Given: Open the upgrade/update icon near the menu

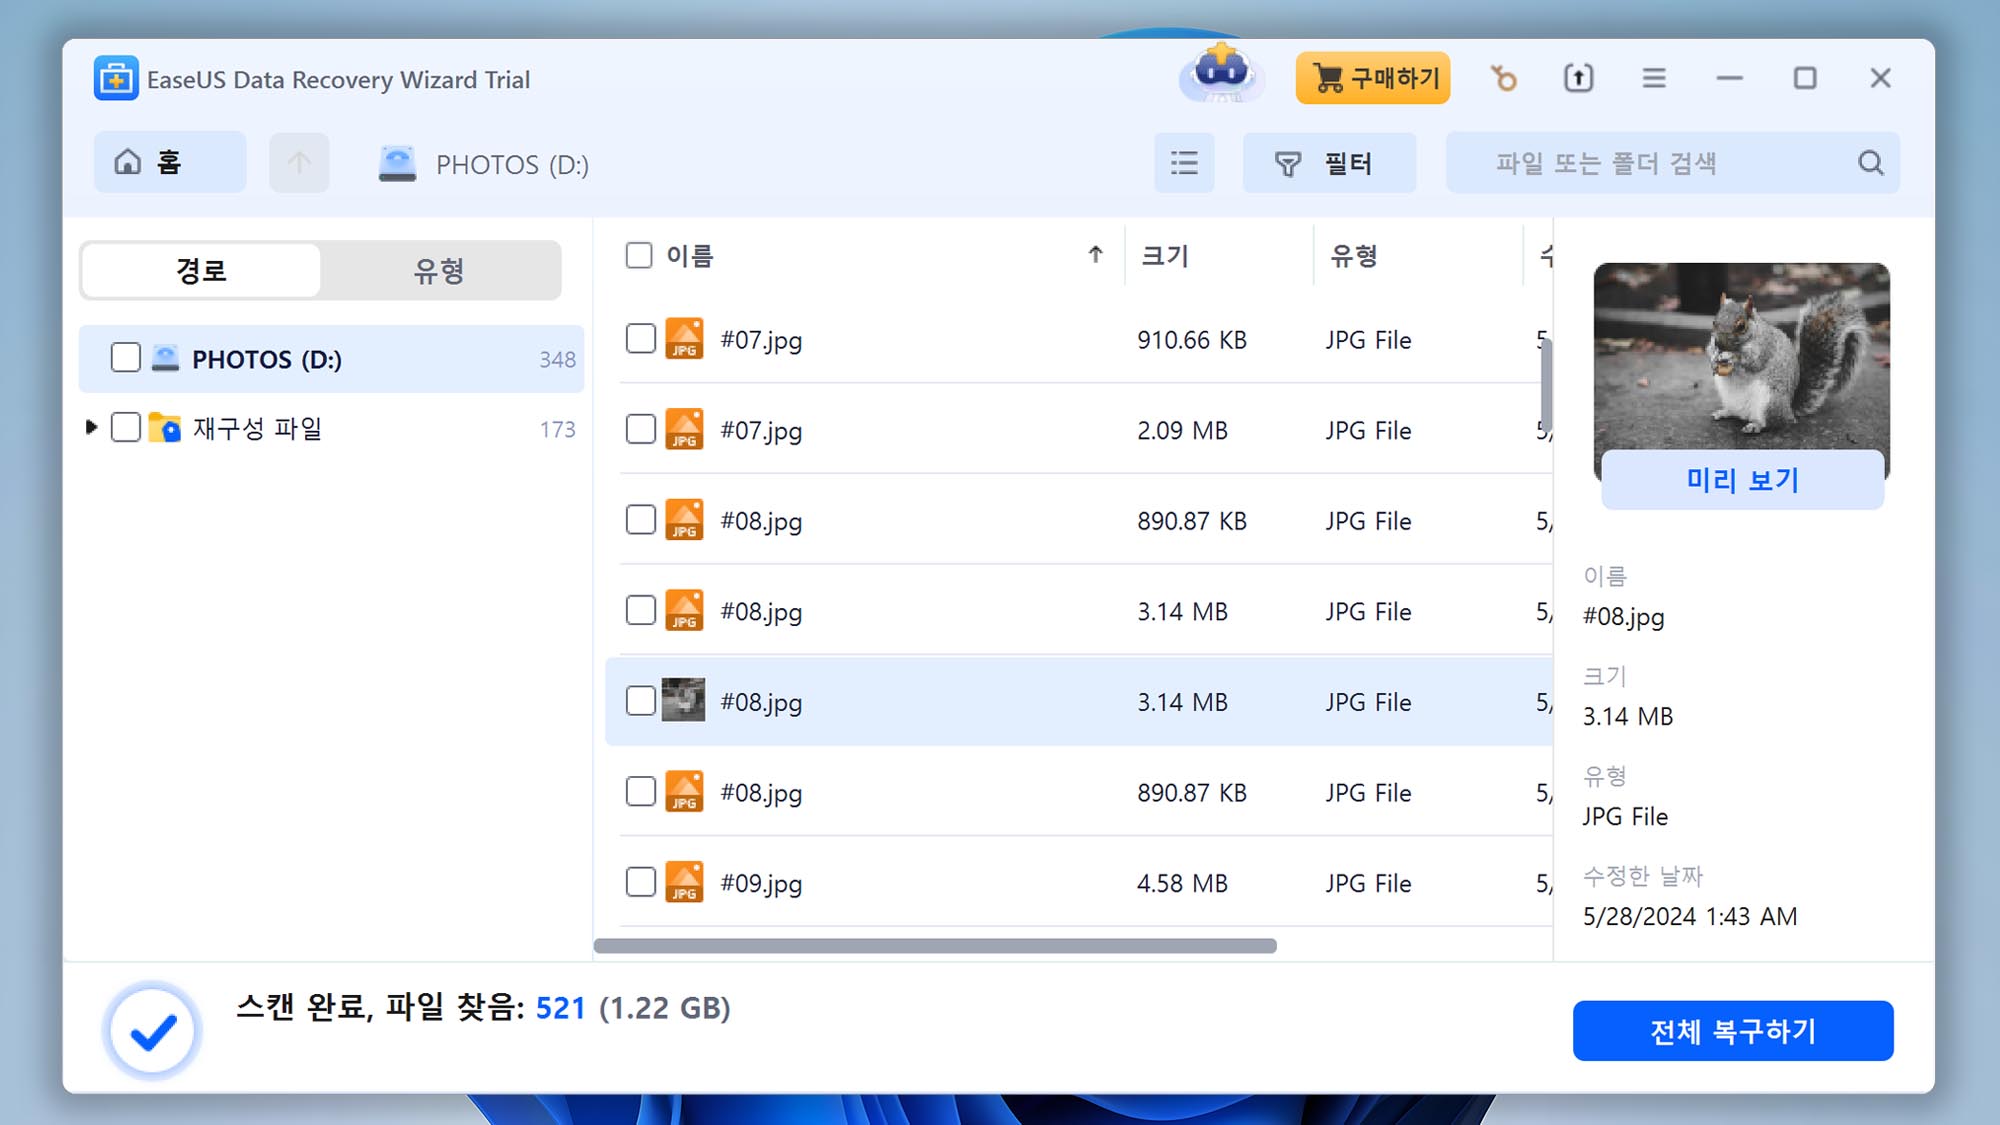Looking at the screenshot, I should click(1578, 78).
